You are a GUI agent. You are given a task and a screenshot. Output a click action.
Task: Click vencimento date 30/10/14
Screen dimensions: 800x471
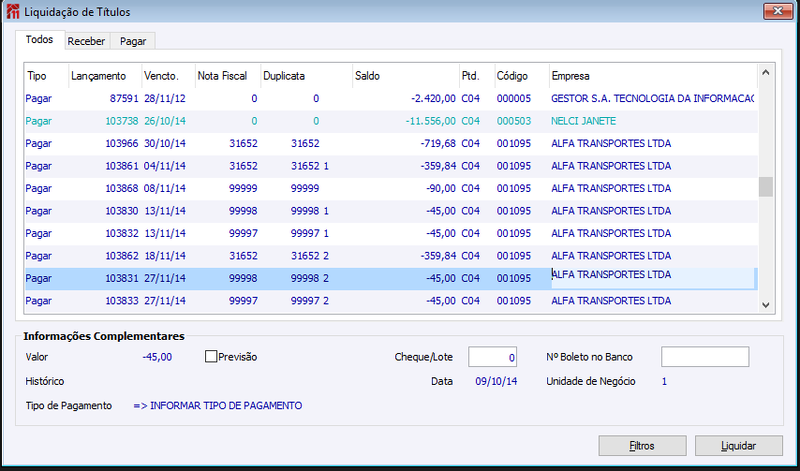(164, 143)
